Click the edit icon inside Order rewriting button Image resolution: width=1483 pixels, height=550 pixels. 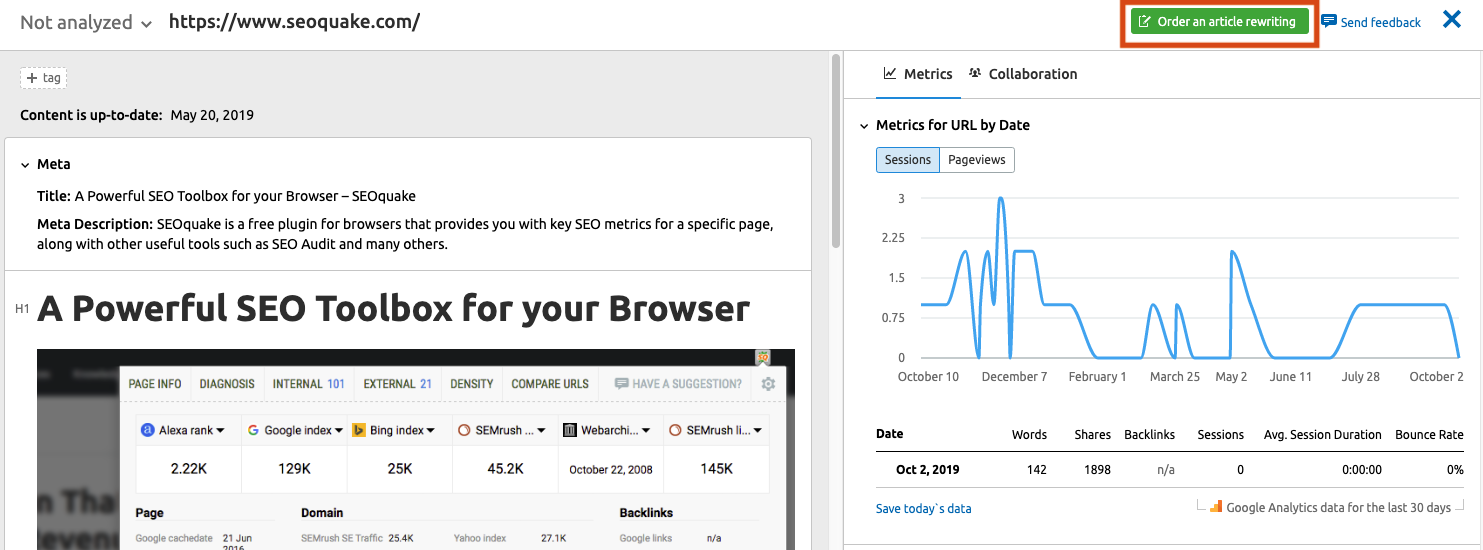point(1145,21)
